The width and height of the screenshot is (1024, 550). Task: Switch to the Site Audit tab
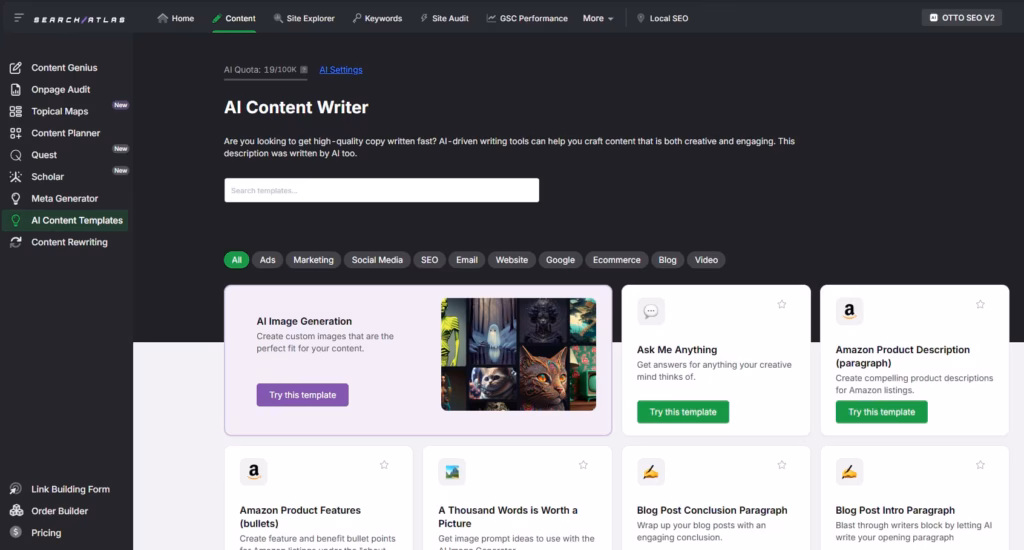446,18
